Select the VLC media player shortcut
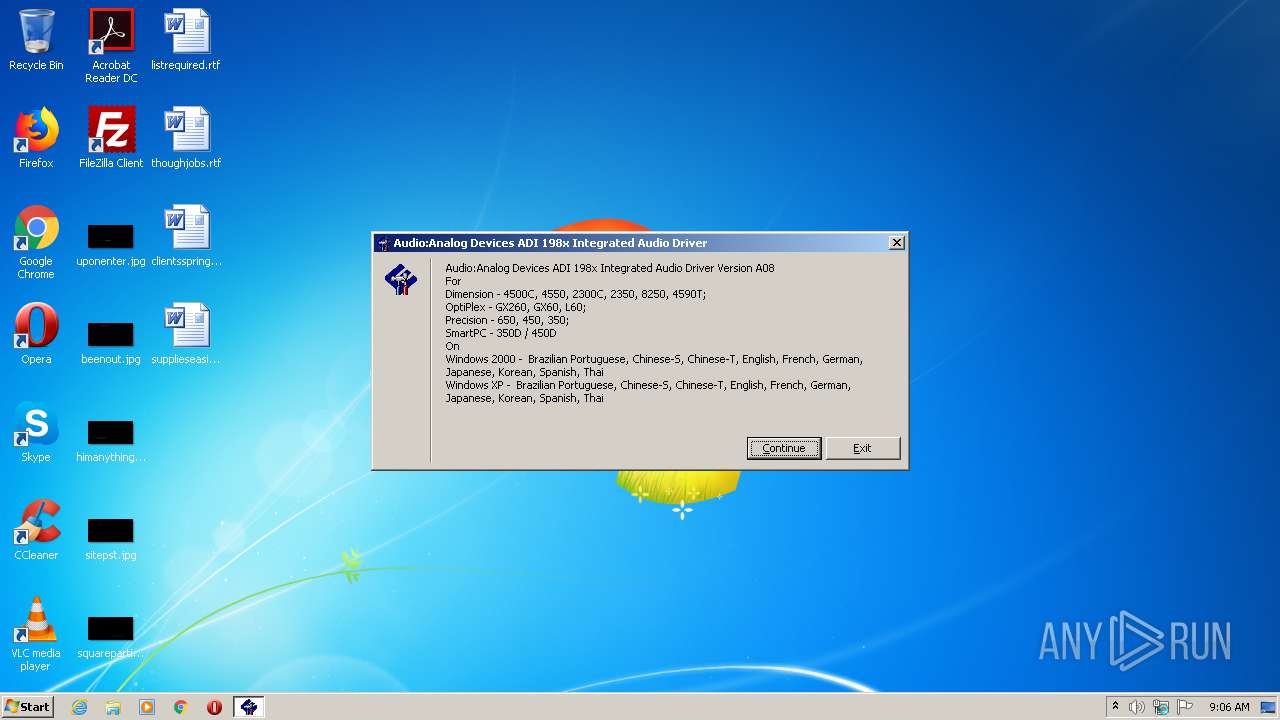The width and height of the screenshot is (1280, 720). pos(36,634)
